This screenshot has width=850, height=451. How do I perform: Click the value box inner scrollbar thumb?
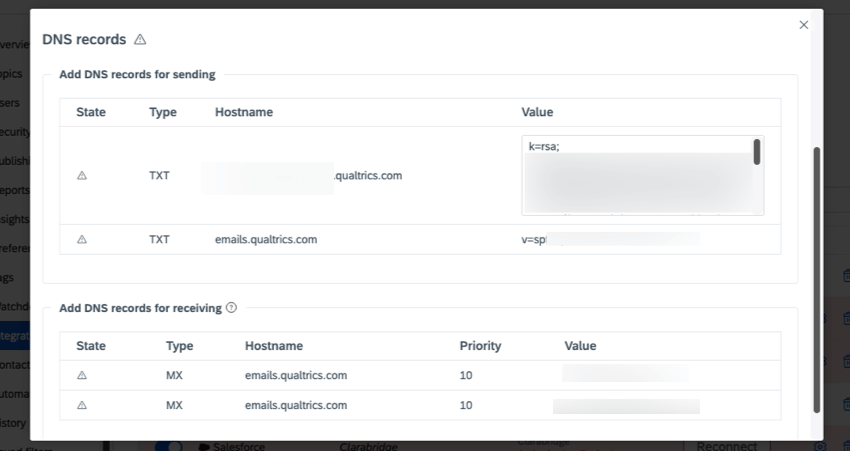coord(757,152)
